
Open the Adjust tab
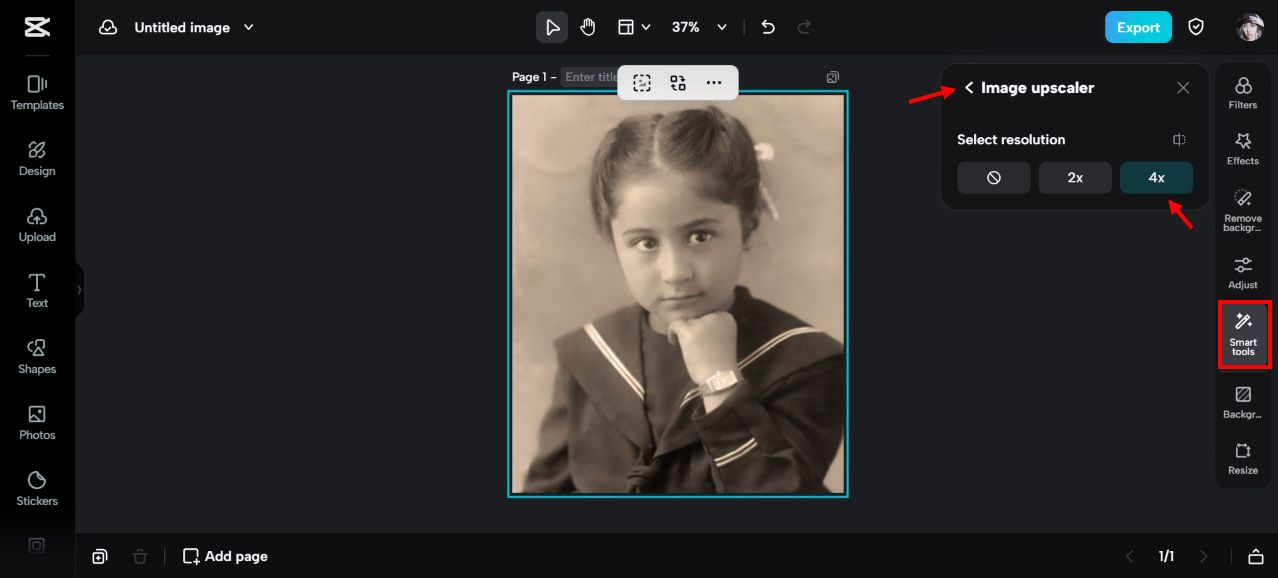pos(1243,273)
